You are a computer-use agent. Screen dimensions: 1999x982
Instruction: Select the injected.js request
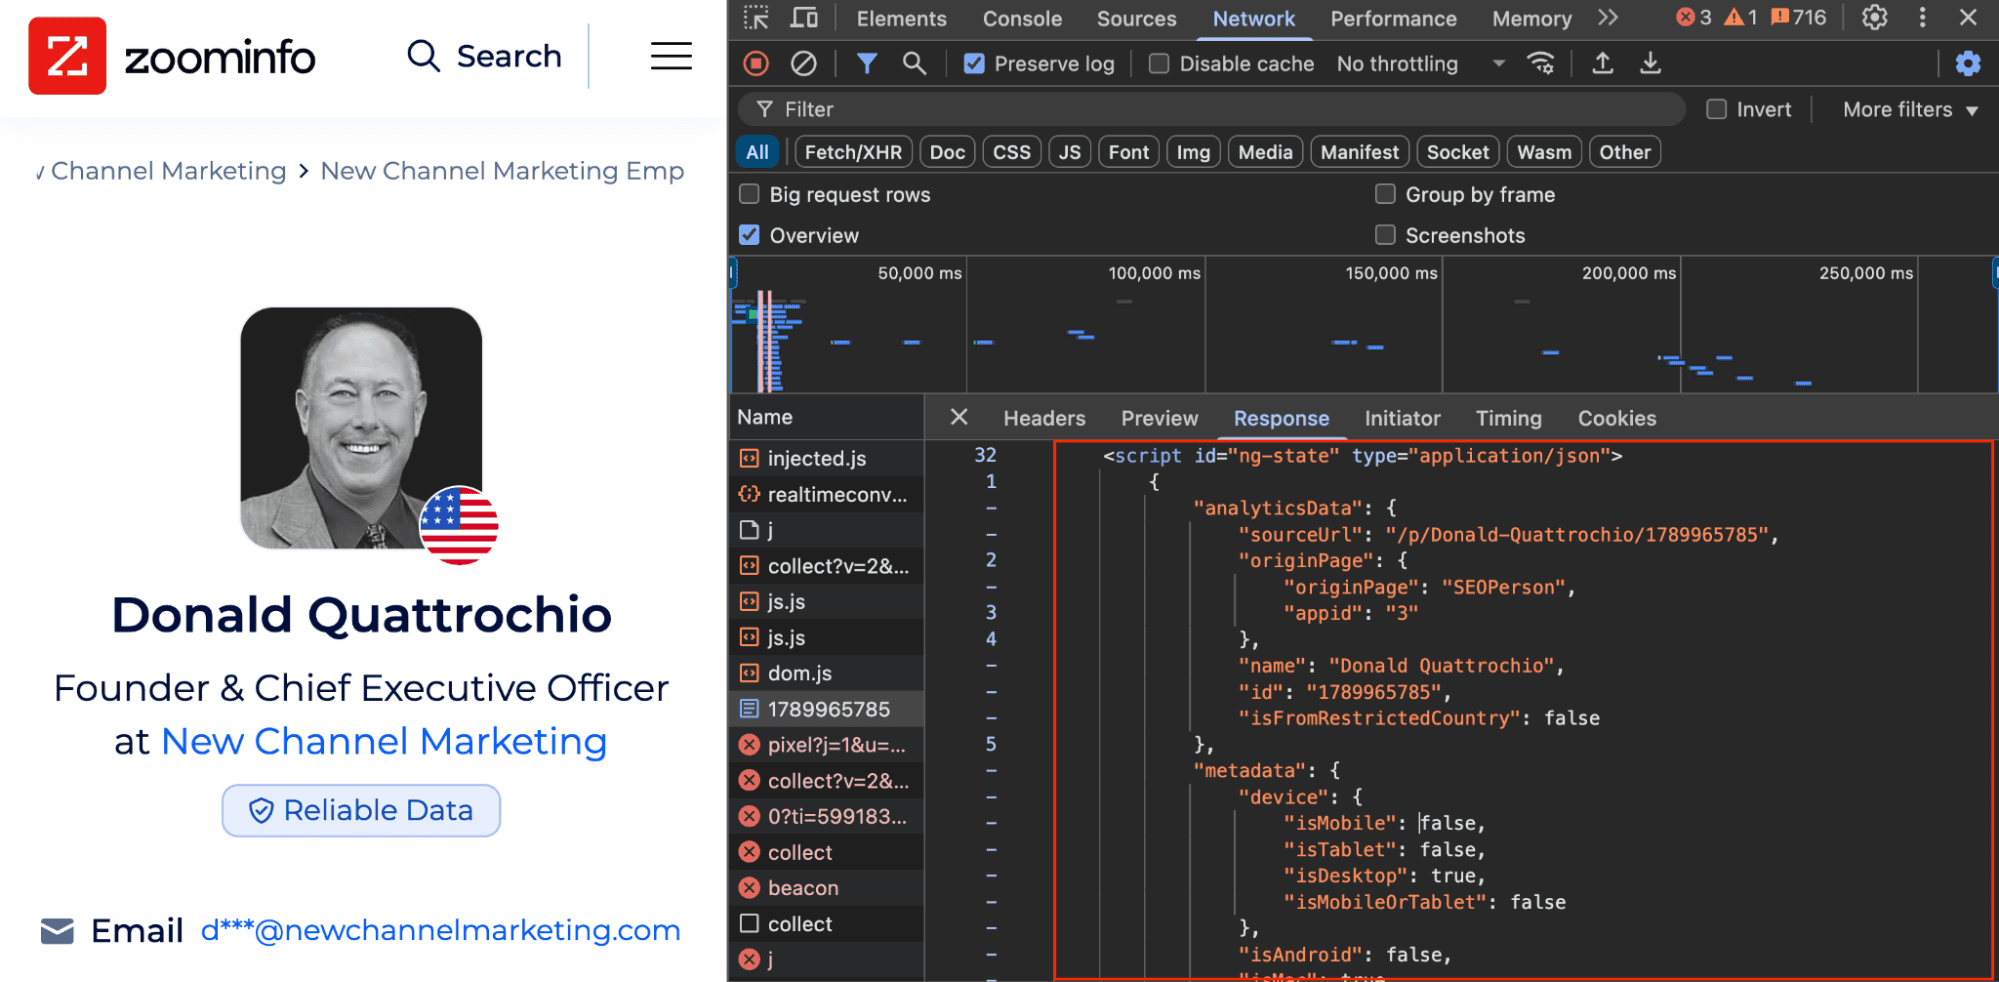tap(826, 458)
